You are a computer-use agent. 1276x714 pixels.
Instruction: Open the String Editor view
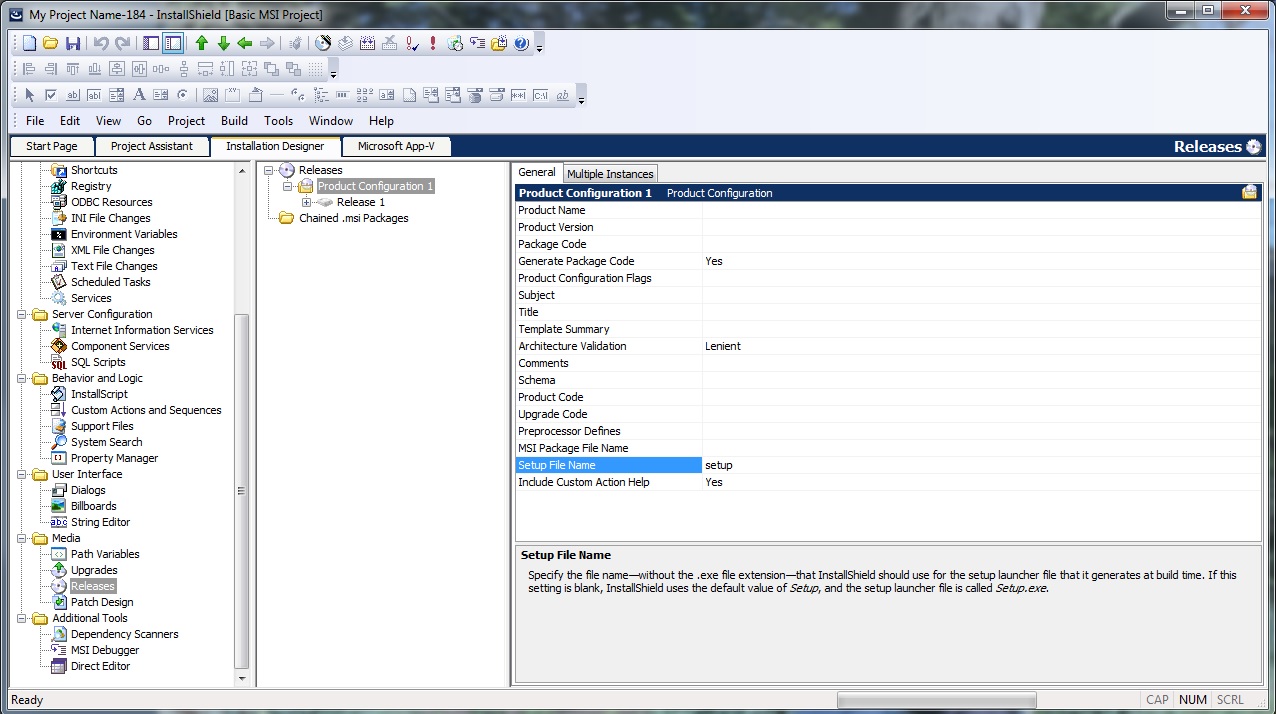point(100,522)
